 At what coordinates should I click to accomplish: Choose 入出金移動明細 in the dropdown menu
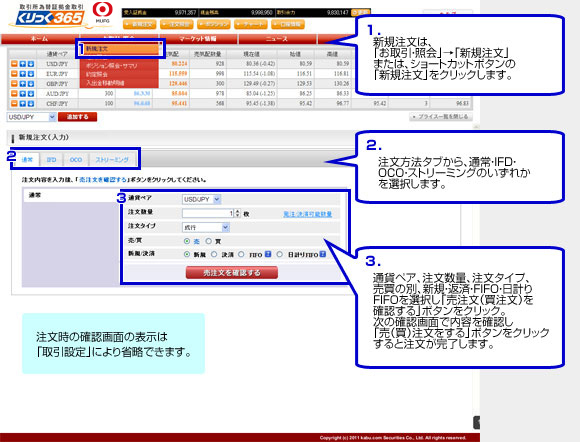coord(119,83)
